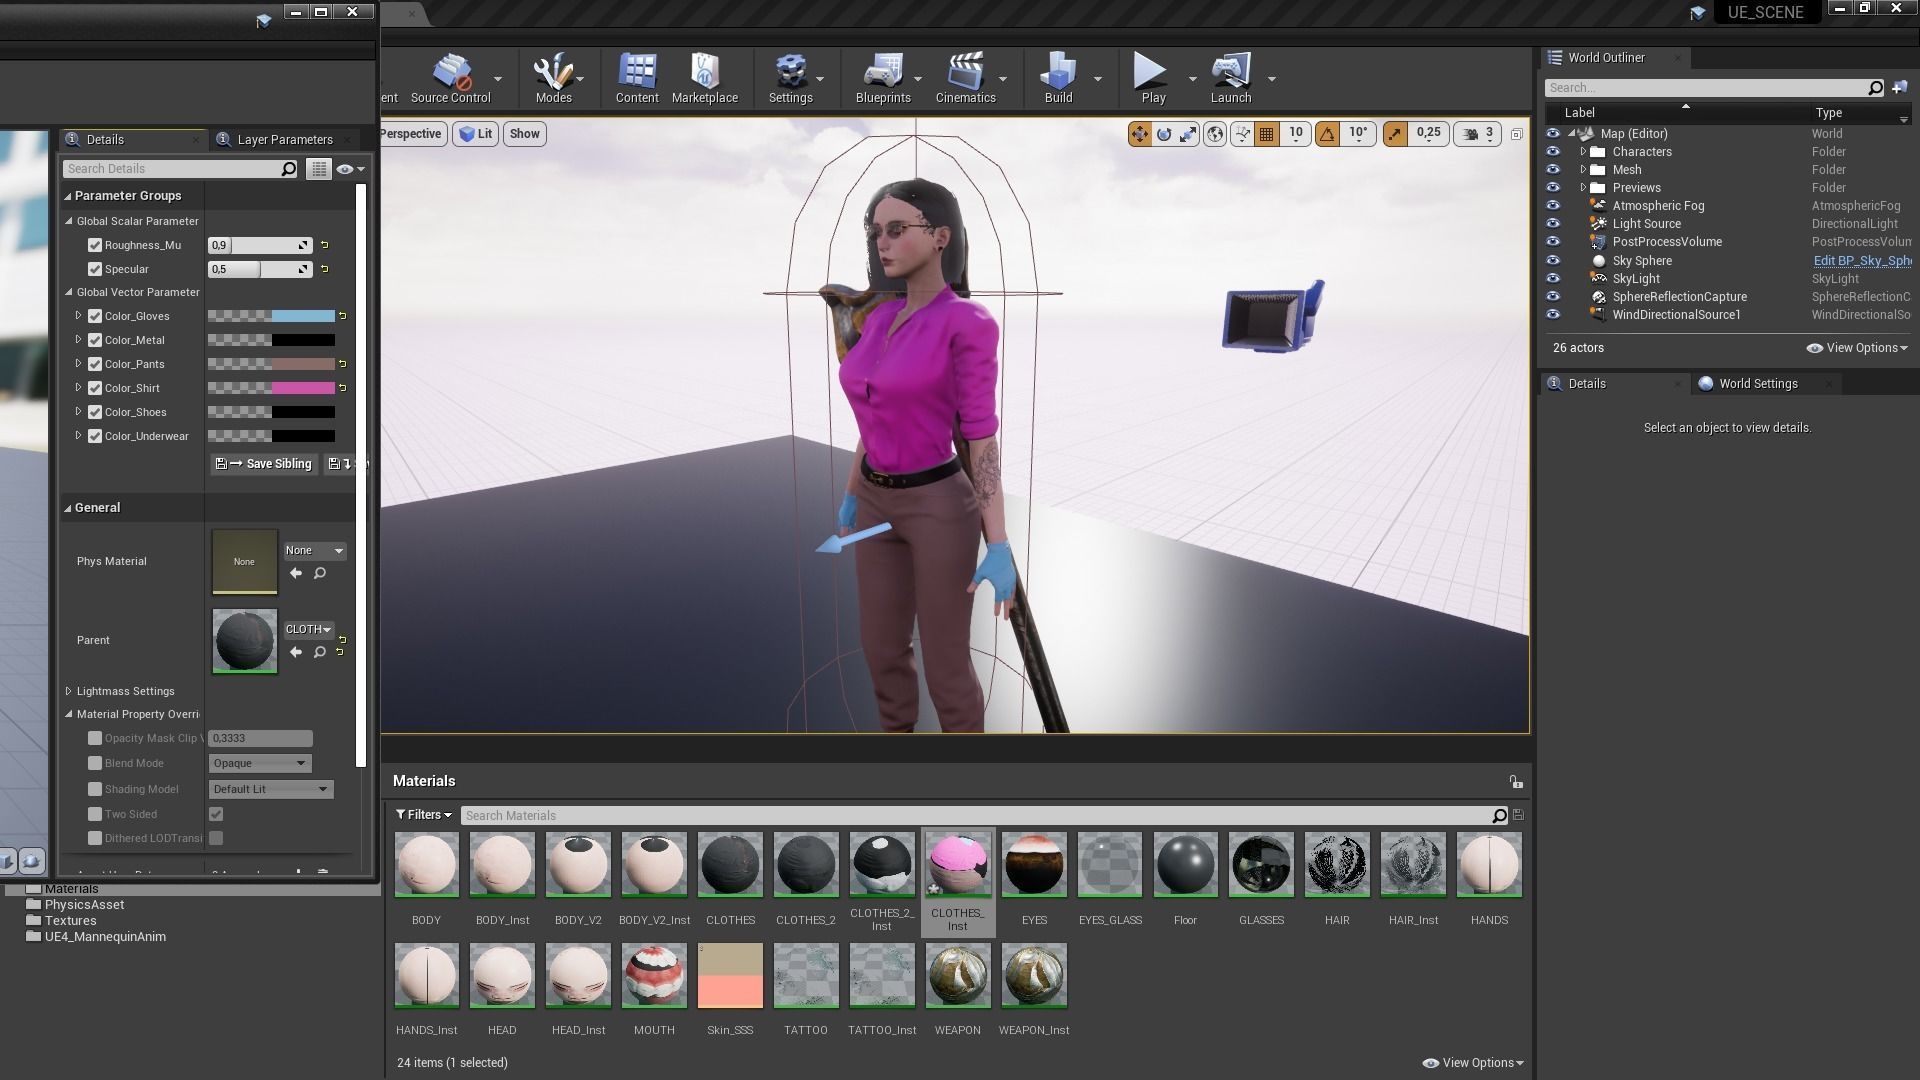Use selected asset arrow for Phys Material
Viewport: 1920px width, 1080px height.
pos(296,573)
